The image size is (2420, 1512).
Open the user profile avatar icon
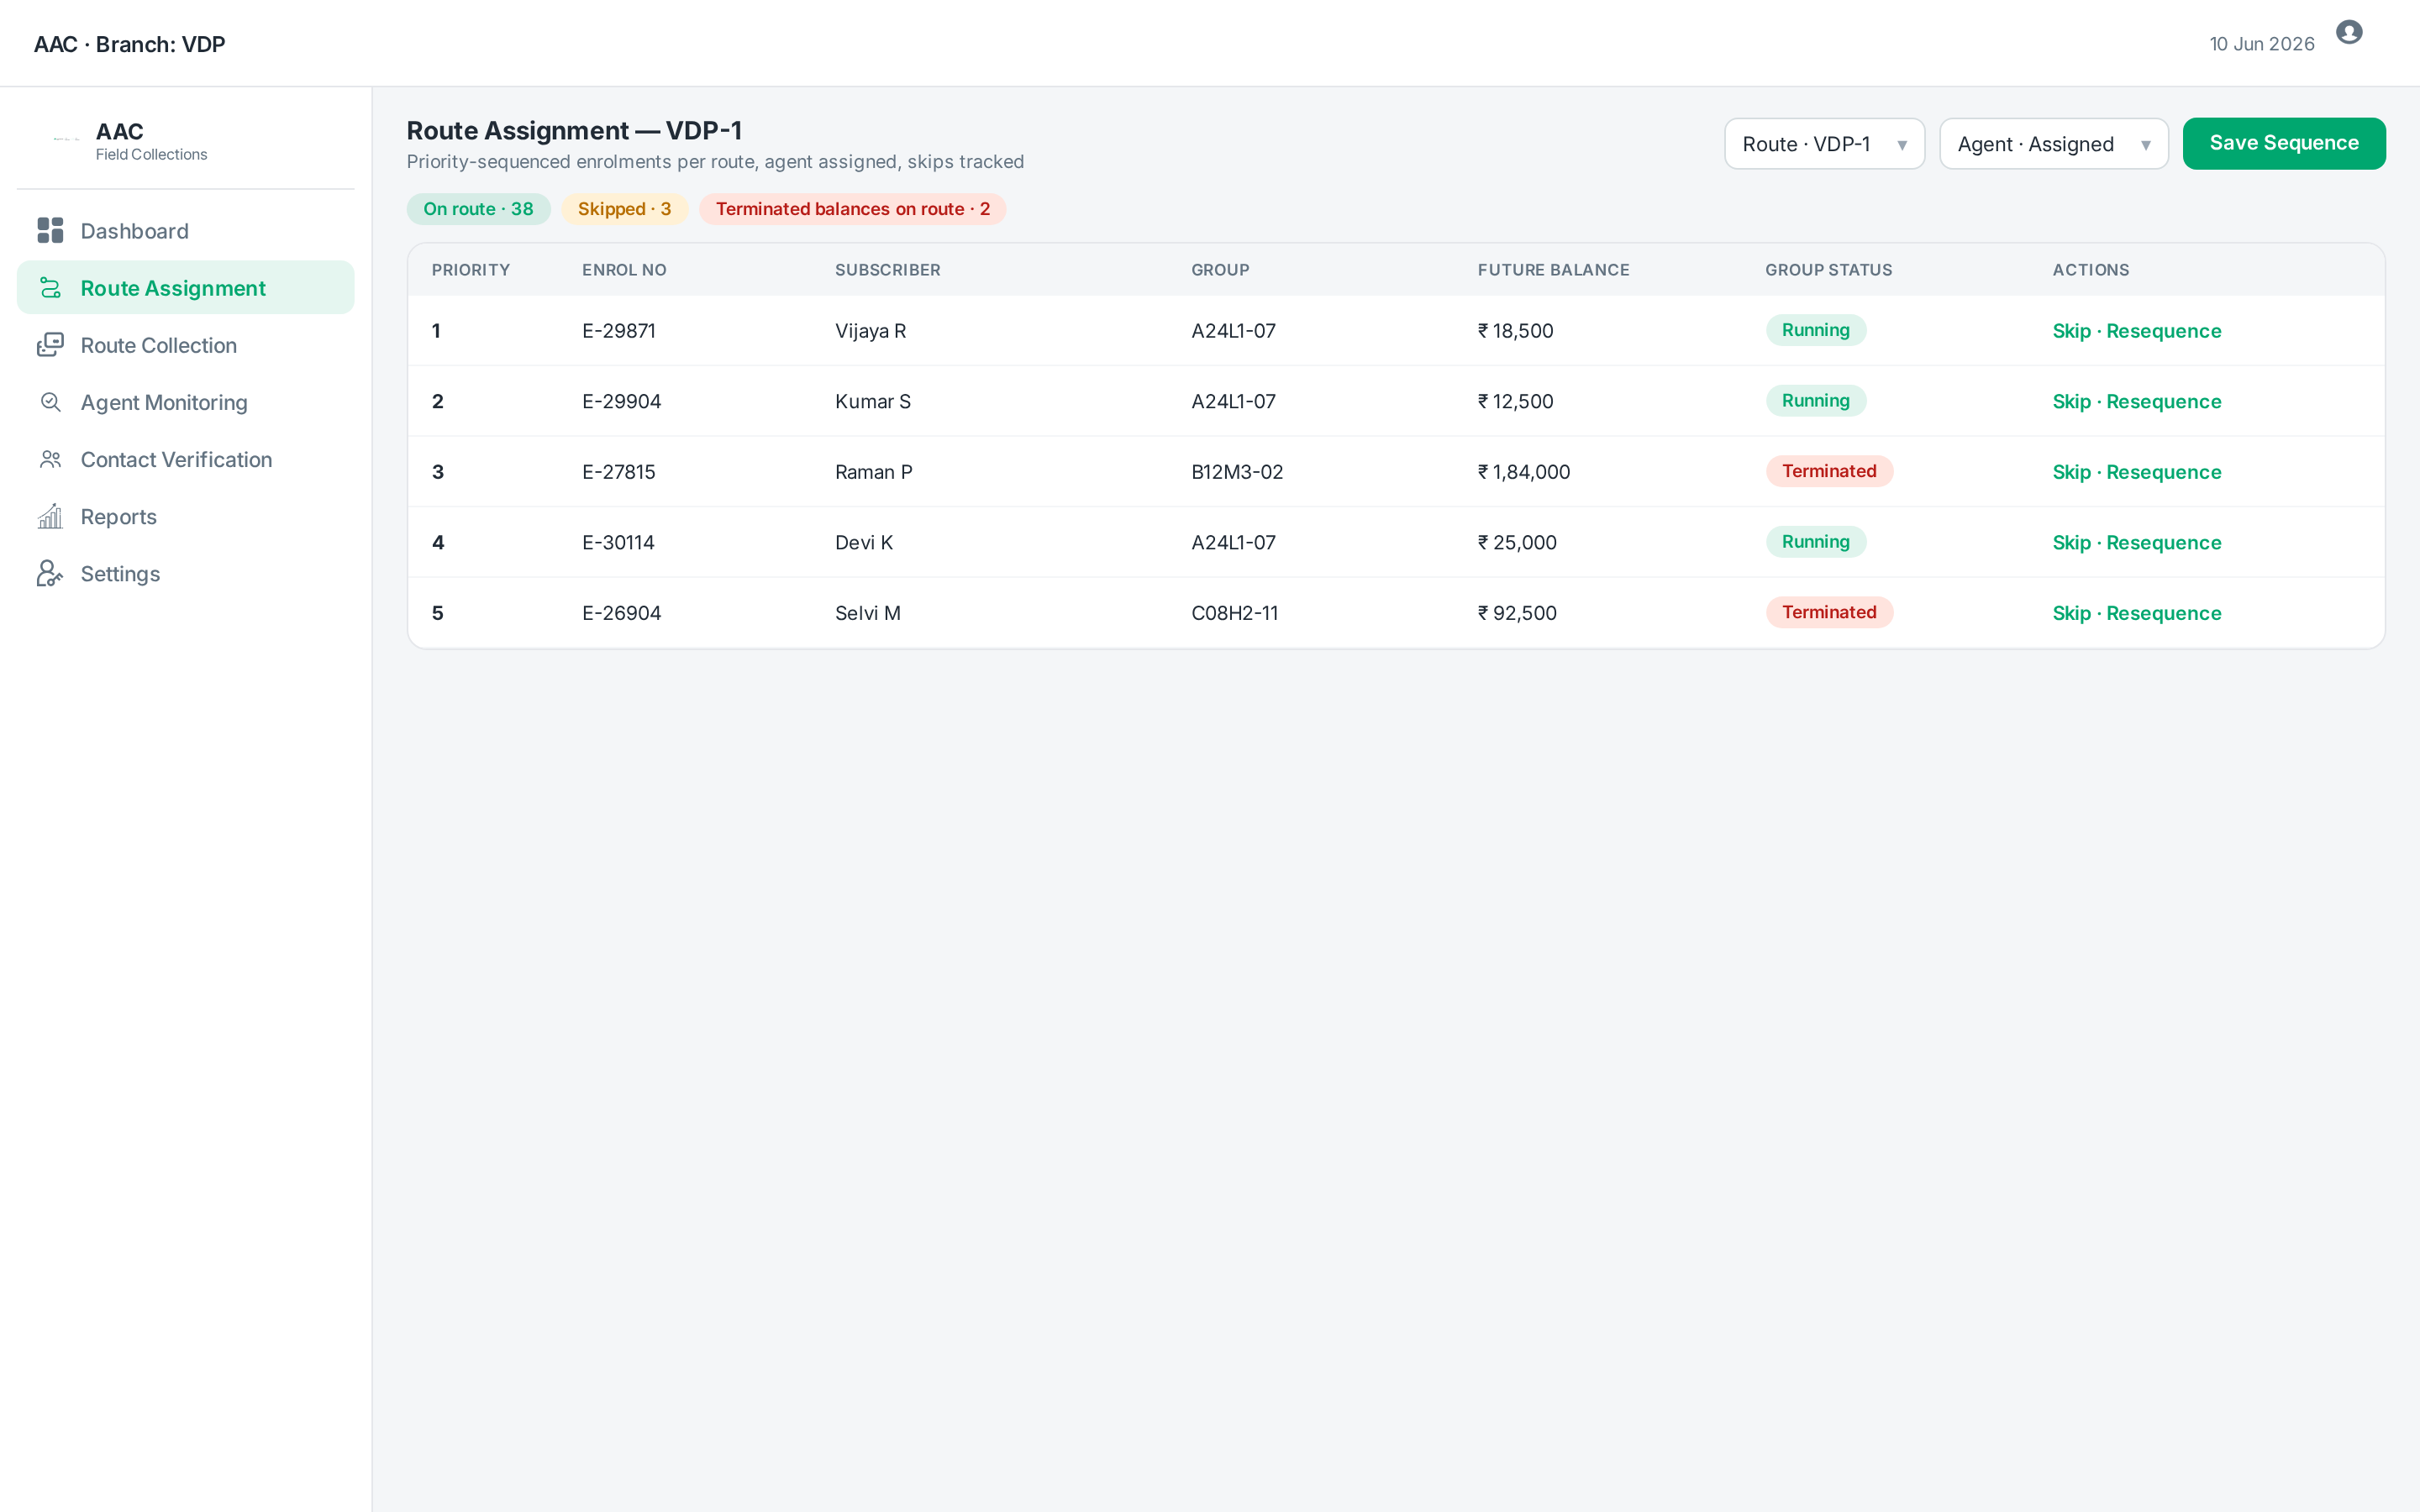pos(2348,33)
